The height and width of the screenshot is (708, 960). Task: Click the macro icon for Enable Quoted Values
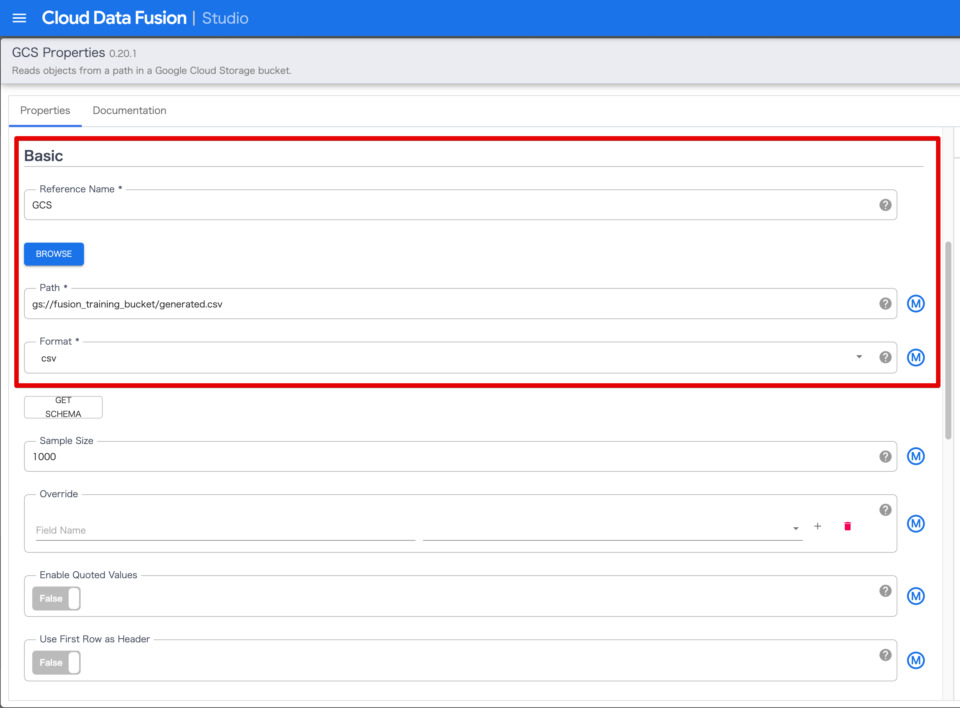[916, 596]
